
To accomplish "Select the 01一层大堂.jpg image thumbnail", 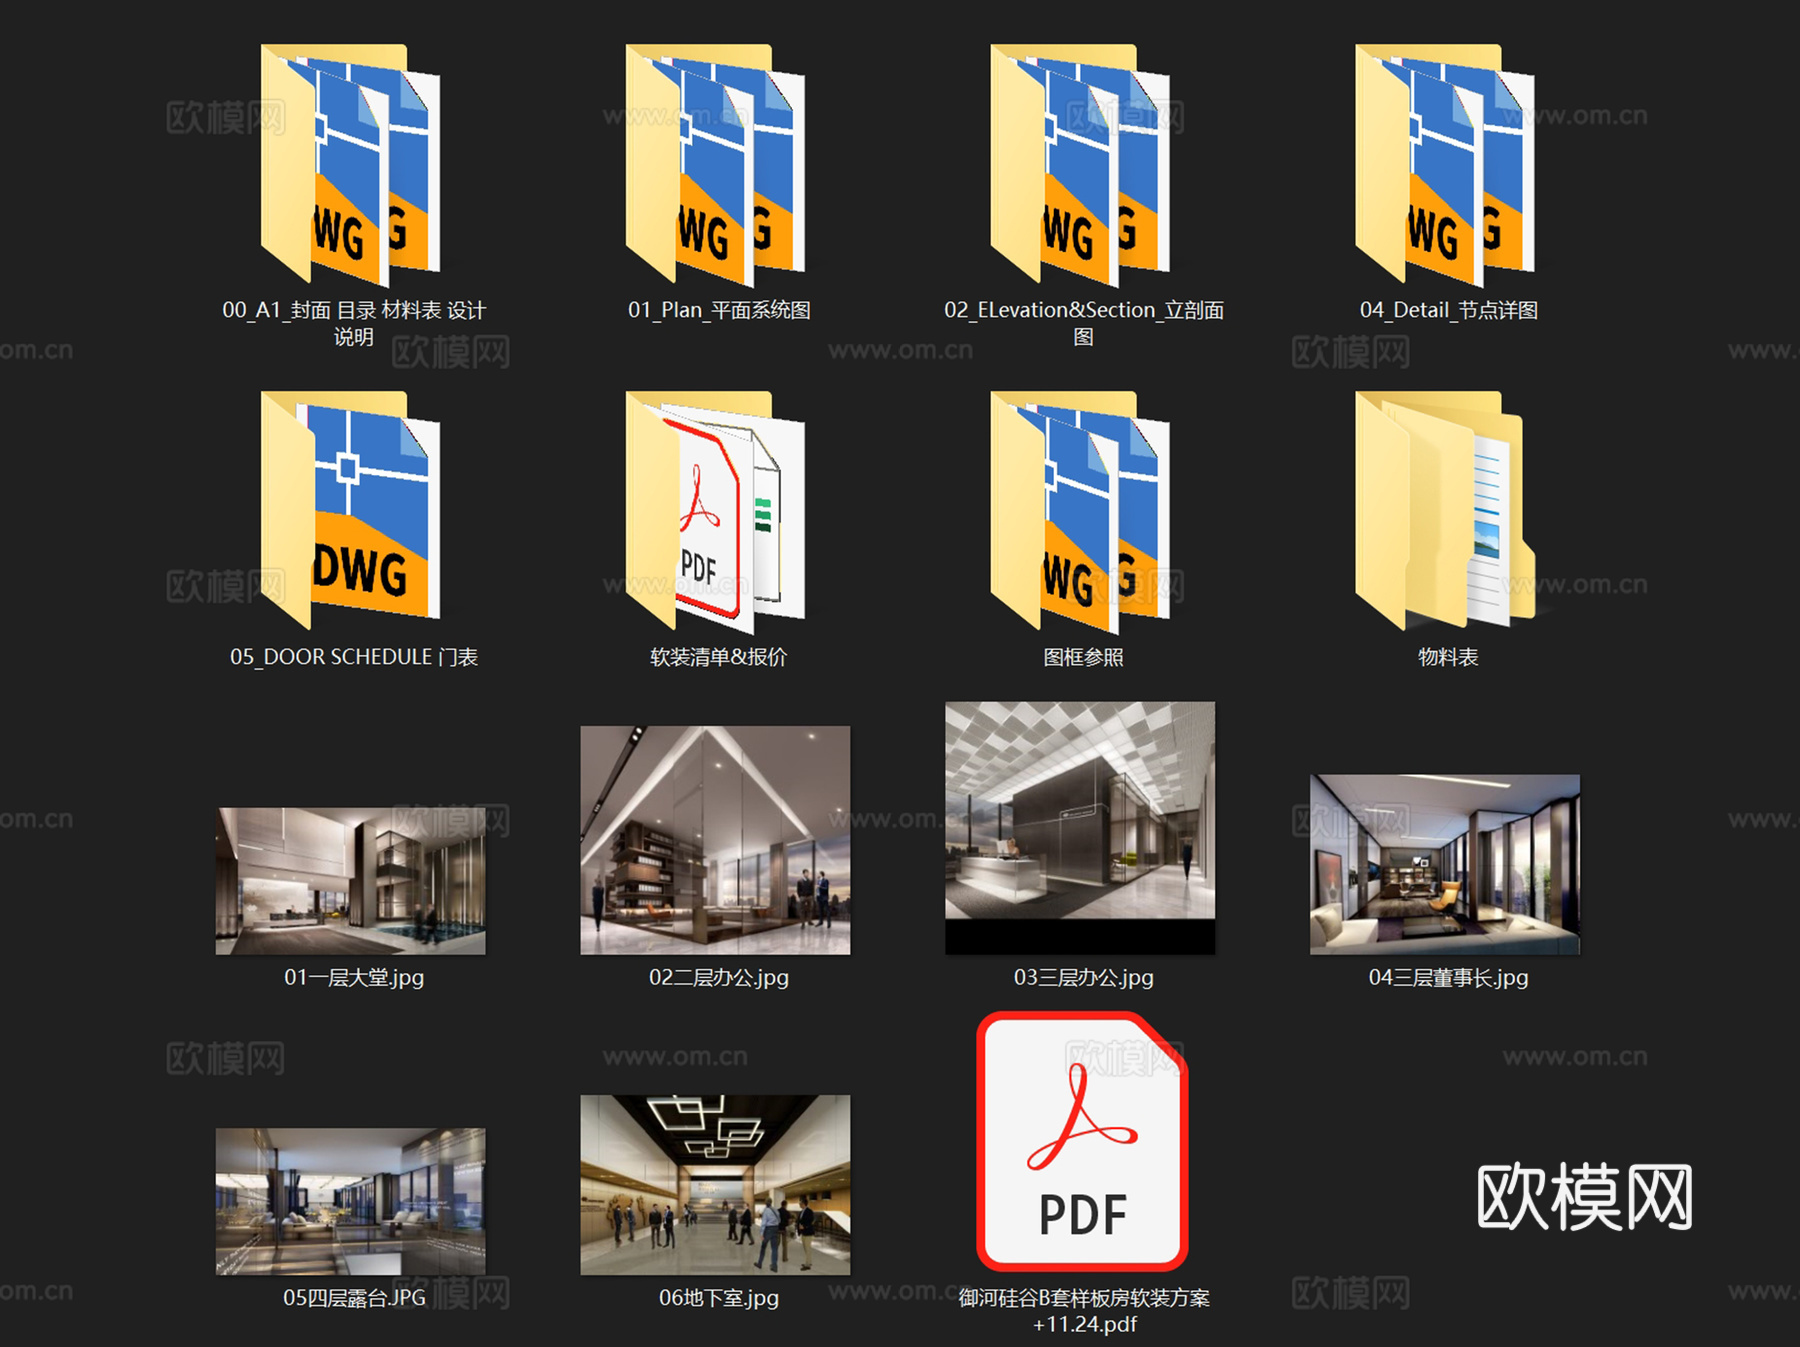I will click(x=355, y=880).
